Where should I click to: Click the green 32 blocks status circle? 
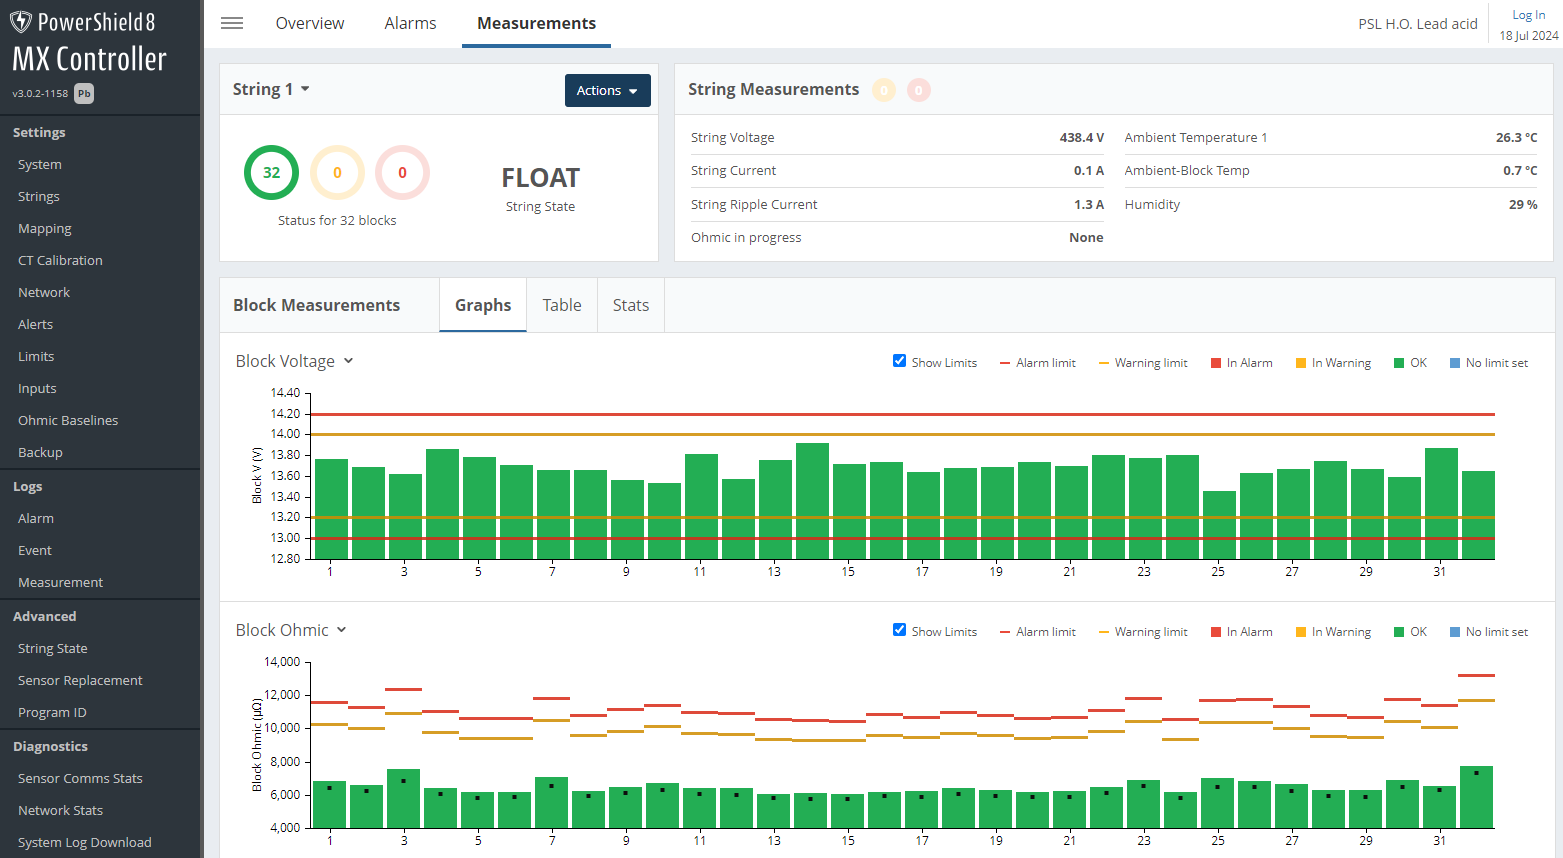click(271, 172)
